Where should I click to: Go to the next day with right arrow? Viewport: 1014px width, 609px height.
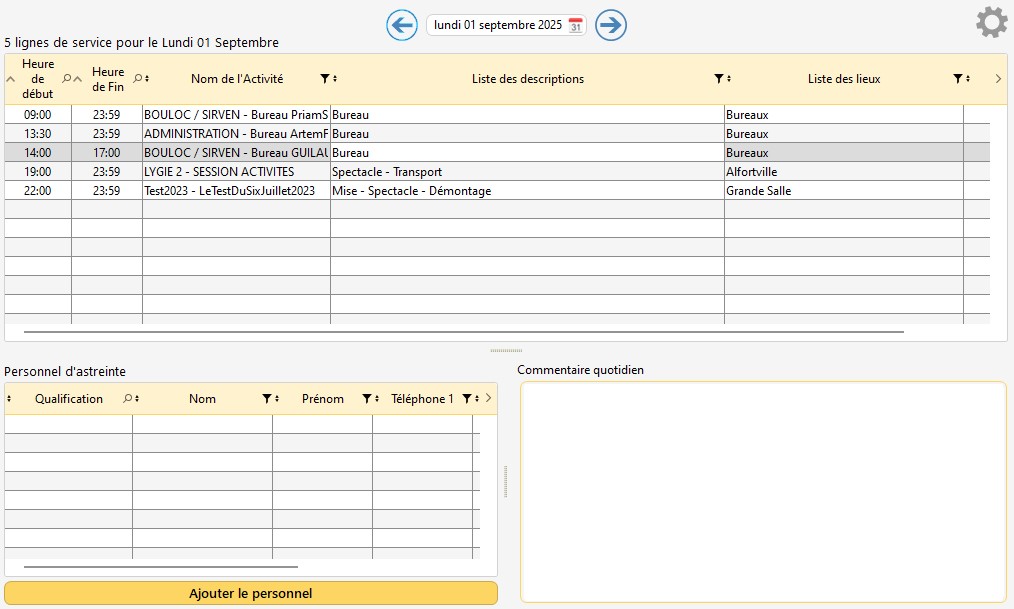coord(610,25)
